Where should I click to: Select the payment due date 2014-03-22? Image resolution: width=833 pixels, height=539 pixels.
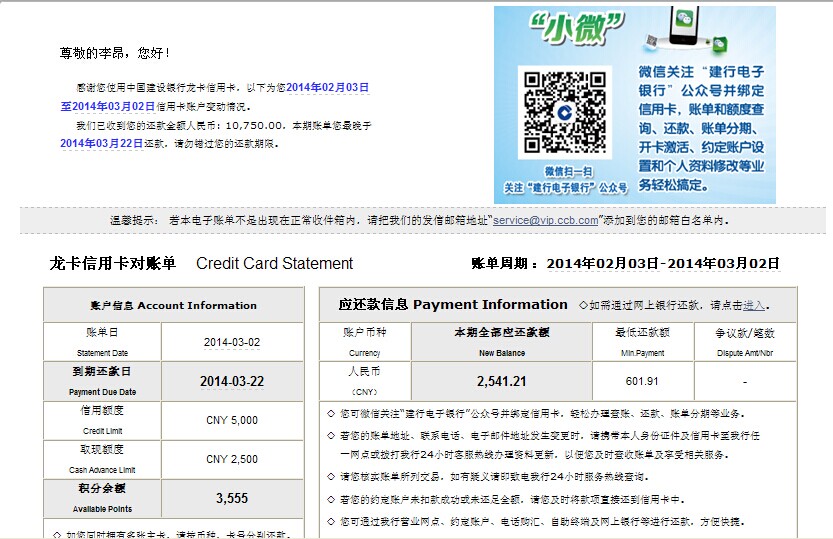pyautogui.click(x=232, y=381)
